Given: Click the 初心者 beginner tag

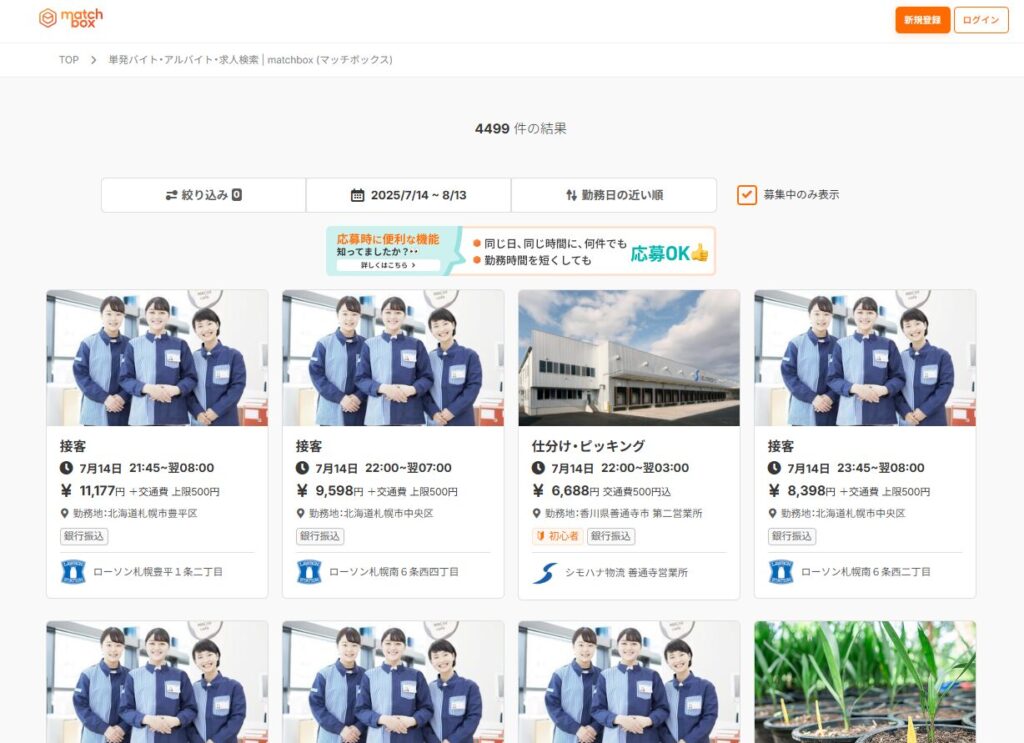Looking at the screenshot, I should 558,537.
